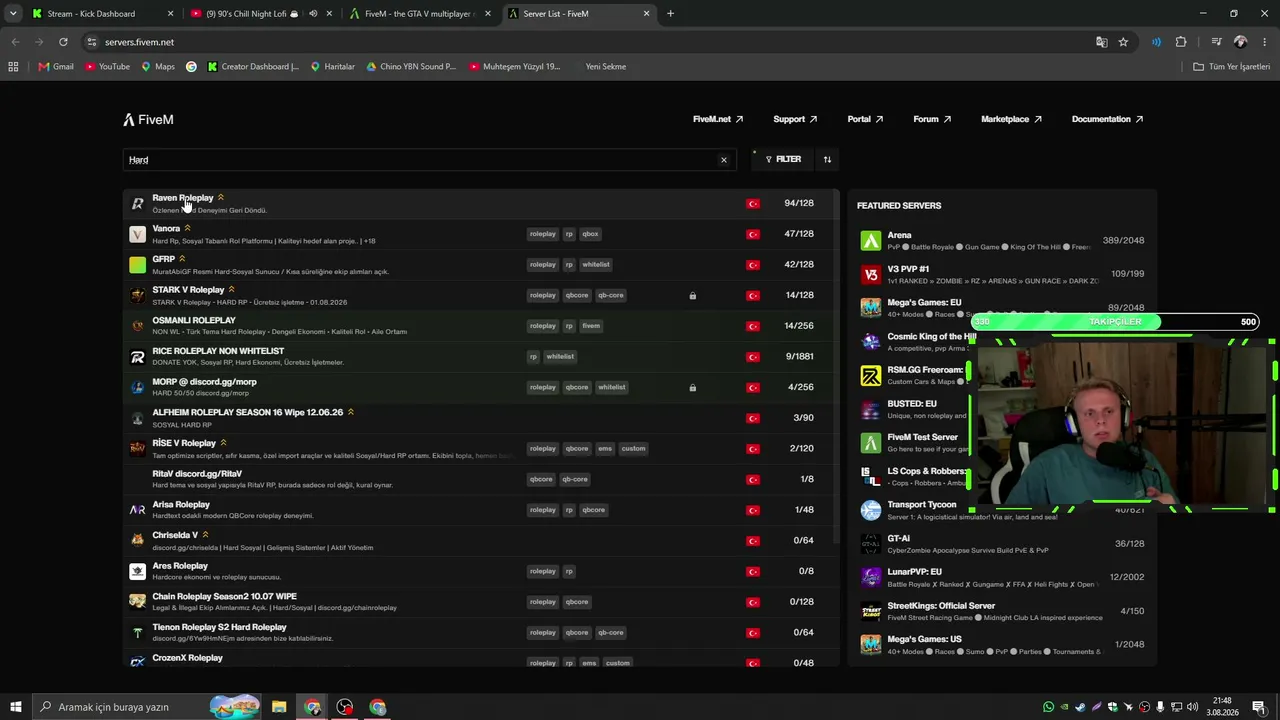1280x720 pixels.
Task: Open the Support header link
Action: (795, 119)
